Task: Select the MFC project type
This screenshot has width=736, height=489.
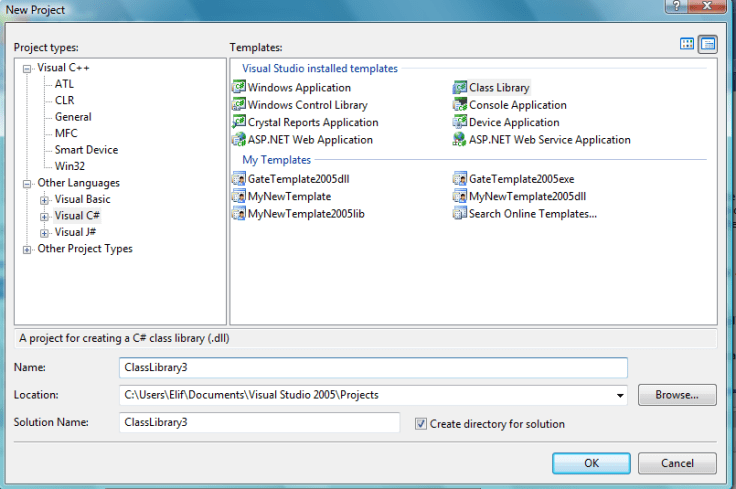Action: pos(66,133)
